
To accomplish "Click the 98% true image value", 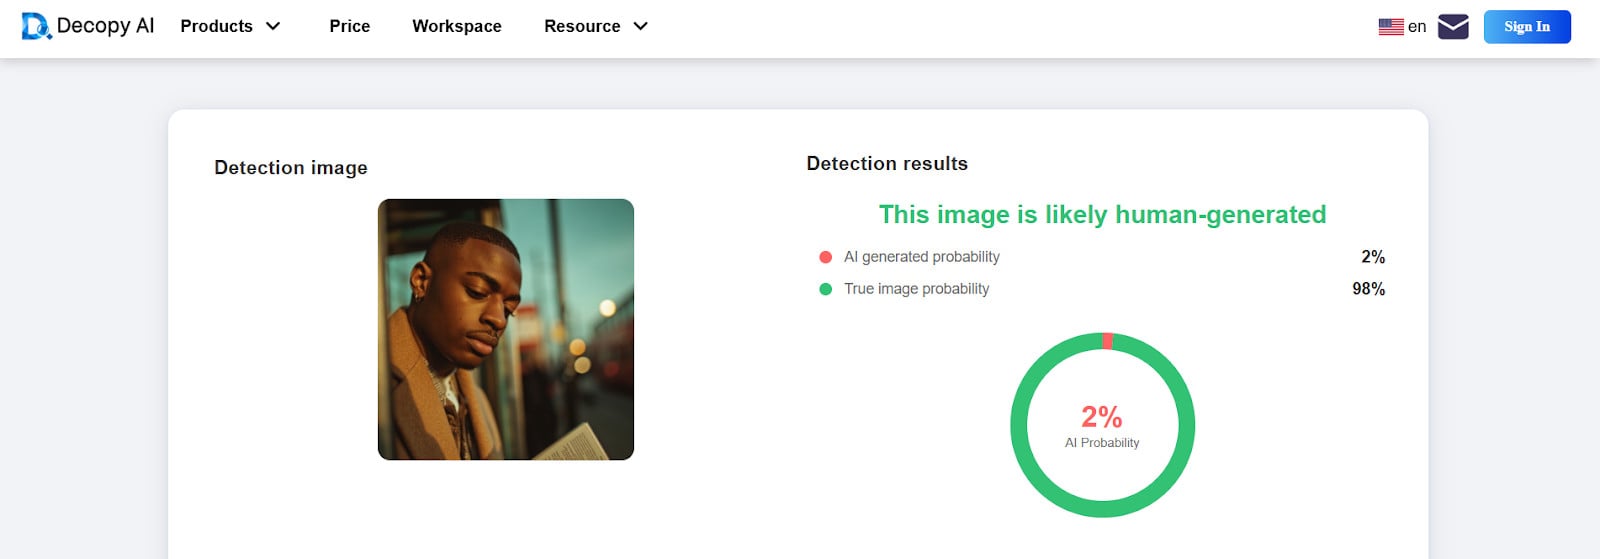I will pos(1368,289).
